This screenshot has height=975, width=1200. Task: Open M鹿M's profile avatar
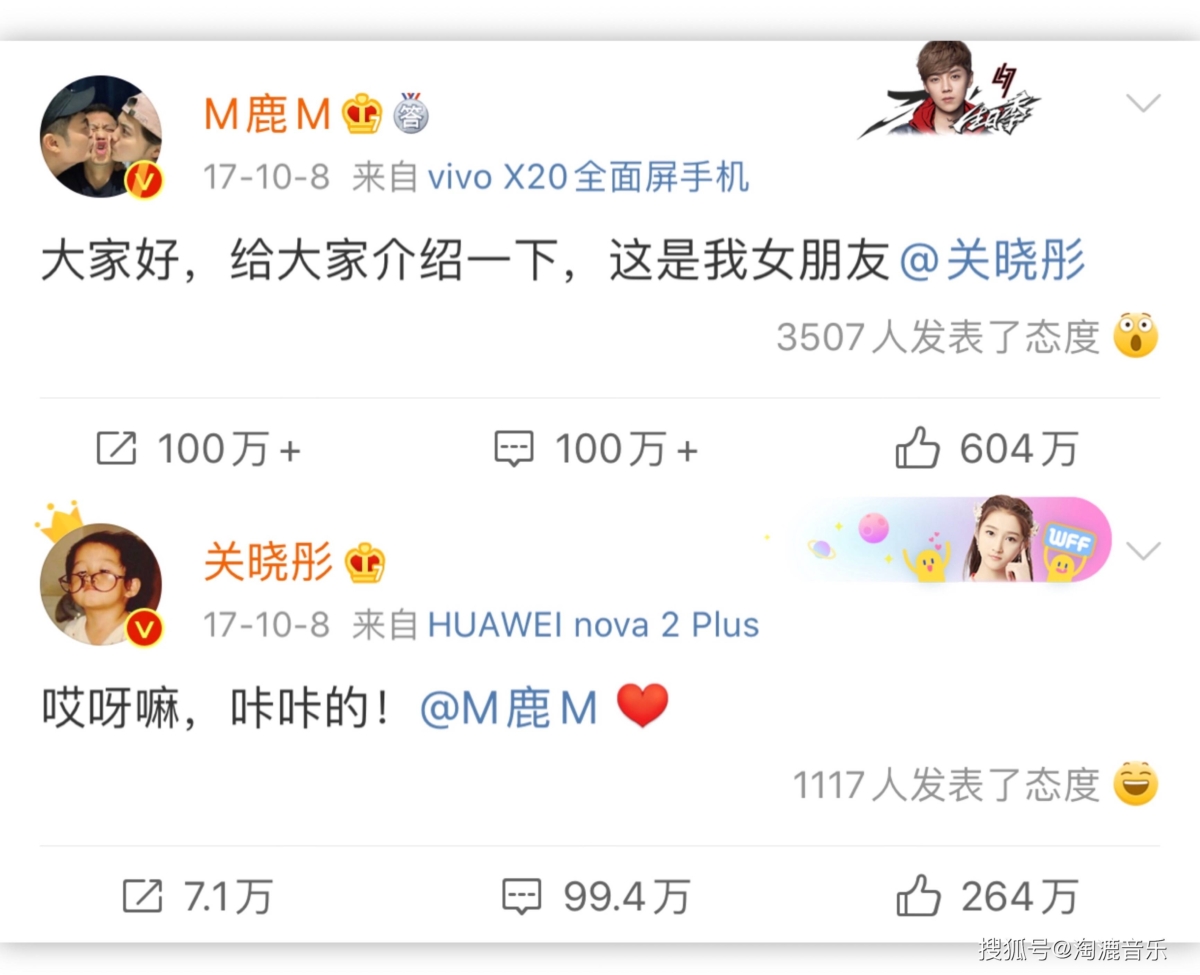tap(101, 137)
